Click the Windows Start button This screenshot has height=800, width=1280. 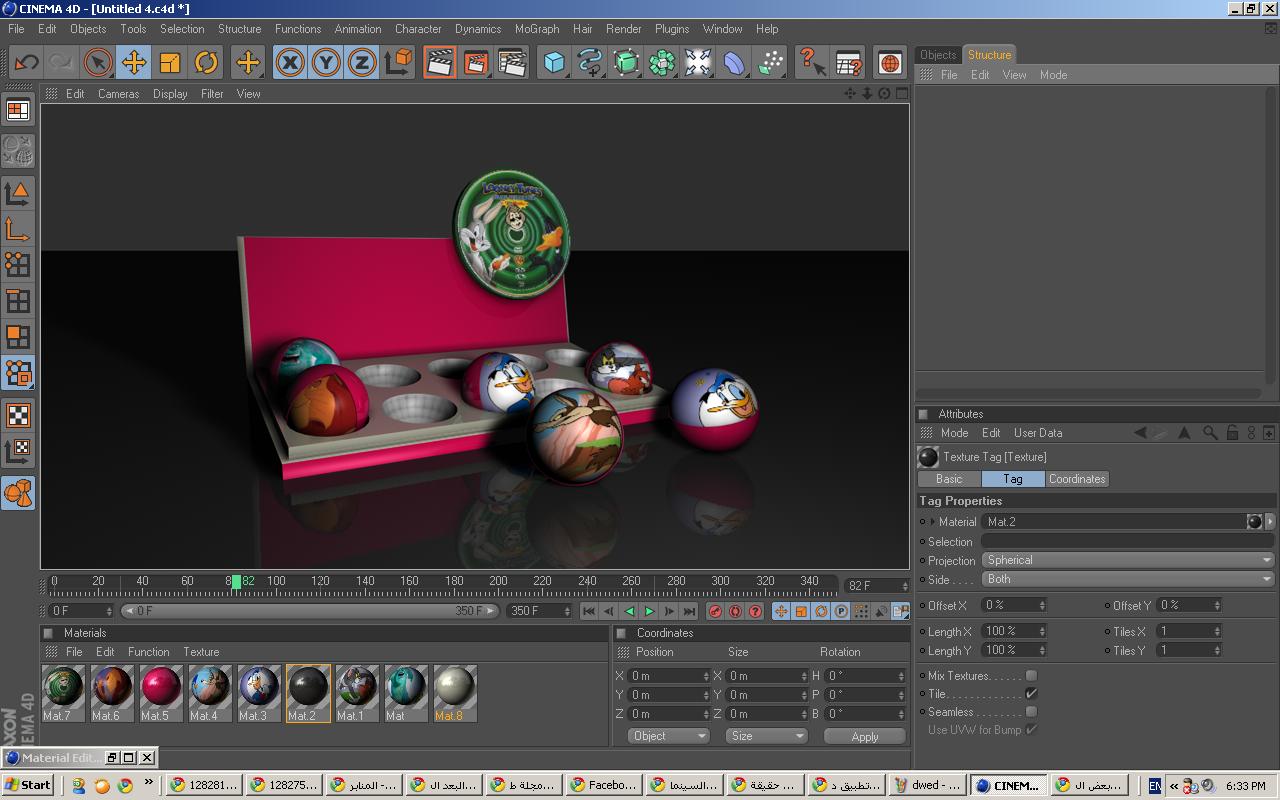coord(27,785)
